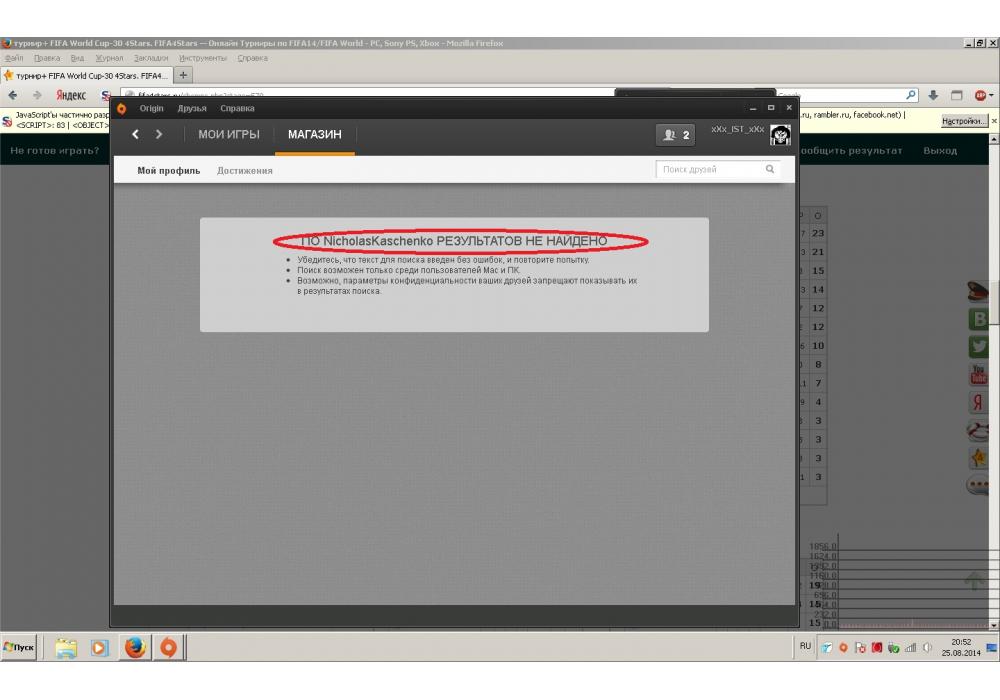Open a new Firefox tab with plus button
This screenshot has width=1000, height=700.
click(x=184, y=75)
